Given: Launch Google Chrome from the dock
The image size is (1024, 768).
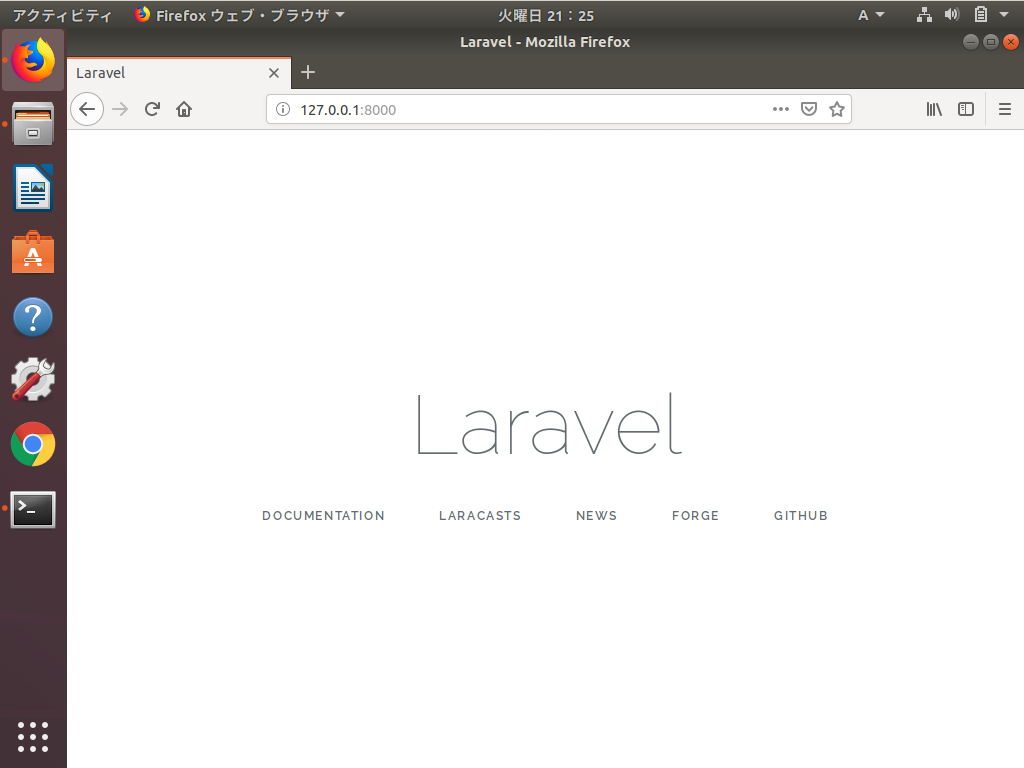Looking at the screenshot, I should (33, 444).
